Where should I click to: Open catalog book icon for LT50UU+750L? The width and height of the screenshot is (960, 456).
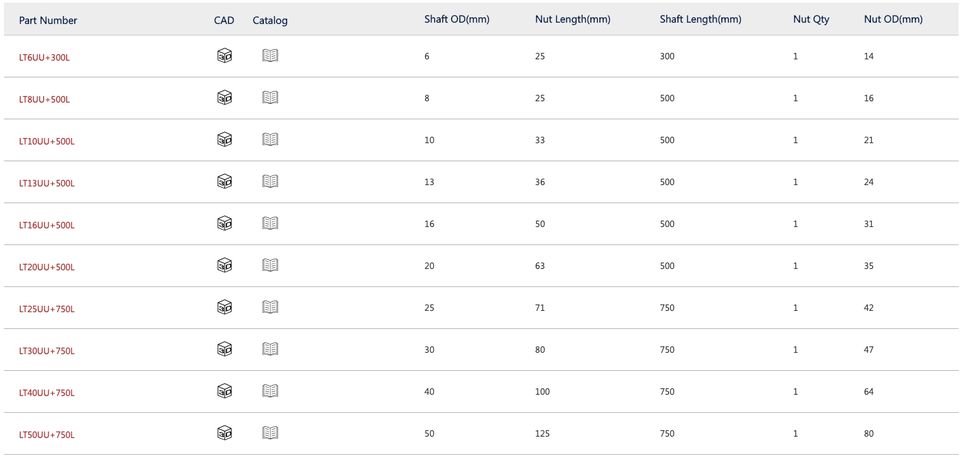click(270, 433)
